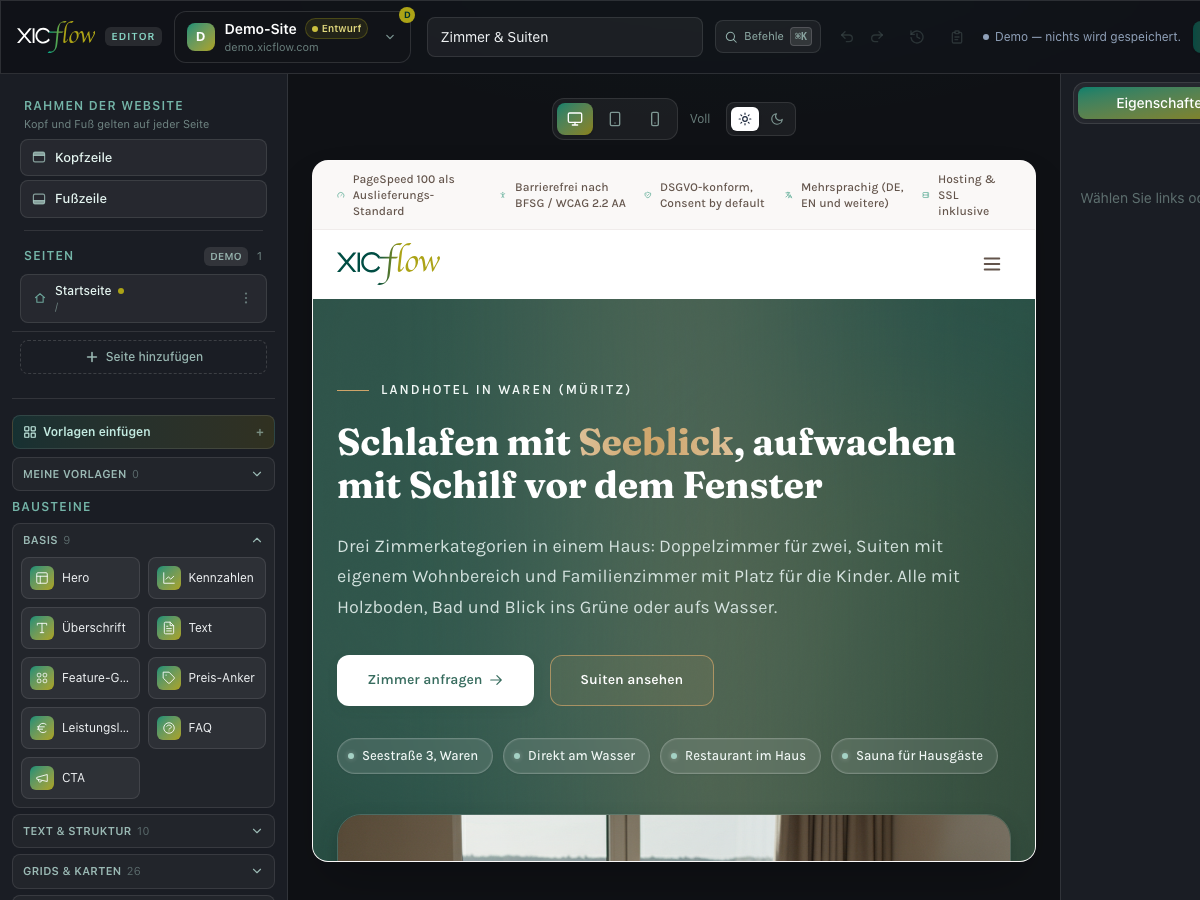Click the Kopfzeile header icon
The width and height of the screenshot is (1200, 900).
[39, 158]
